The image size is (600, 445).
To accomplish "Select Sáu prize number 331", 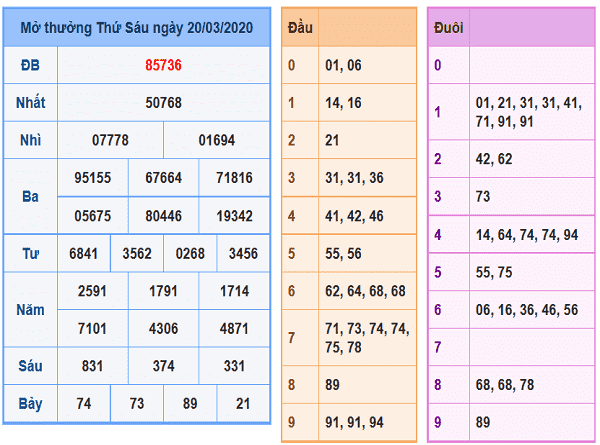I will [x=234, y=366].
